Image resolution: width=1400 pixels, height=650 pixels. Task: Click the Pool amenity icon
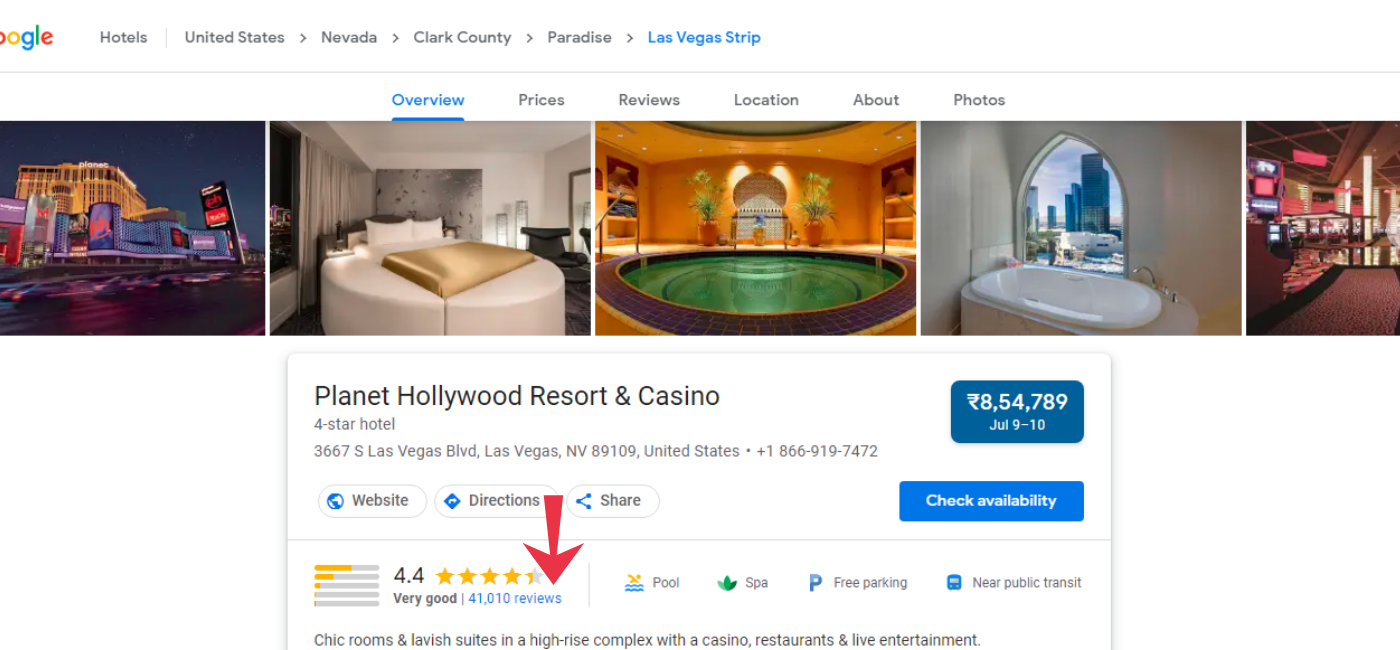click(634, 583)
